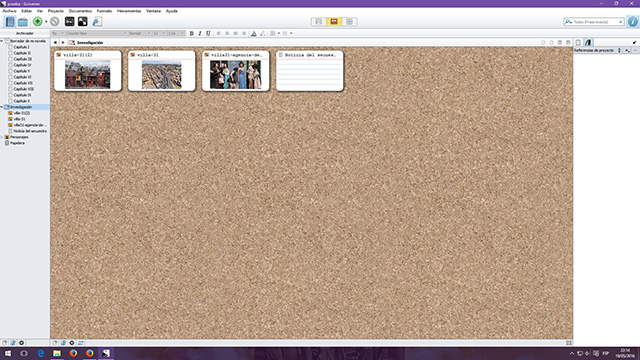The width and height of the screenshot is (640, 360).
Task: Show inspector notes clipboard icon
Action: pyautogui.click(x=578, y=42)
